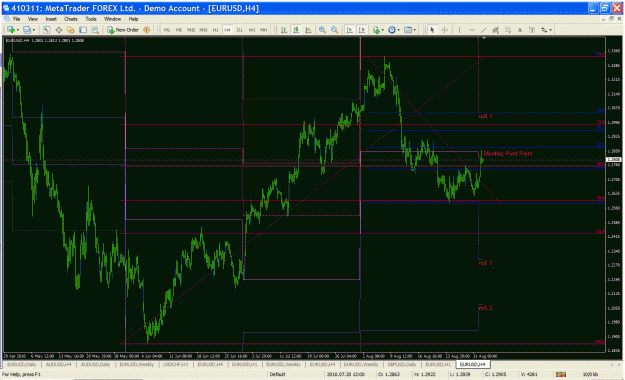Switch to the USDCHF,H1 chart tab
This screenshot has height=380, width=625.
pos(175,364)
